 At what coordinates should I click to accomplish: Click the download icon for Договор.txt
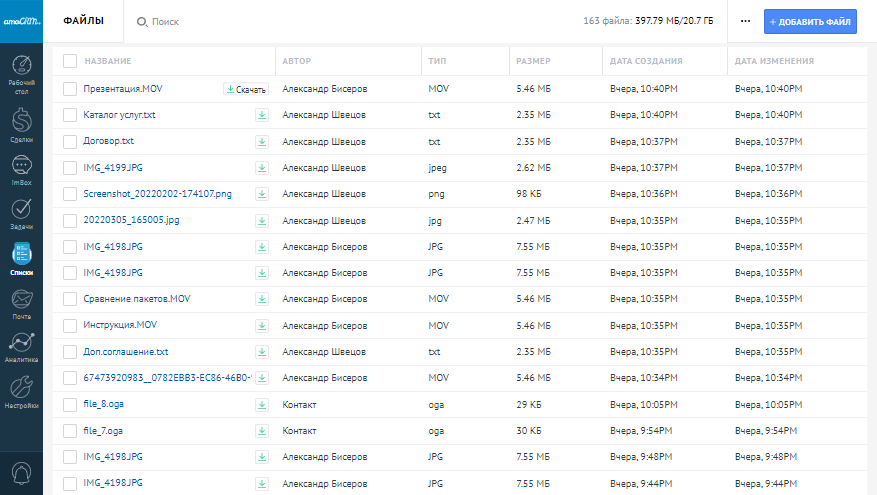pos(262,141)
